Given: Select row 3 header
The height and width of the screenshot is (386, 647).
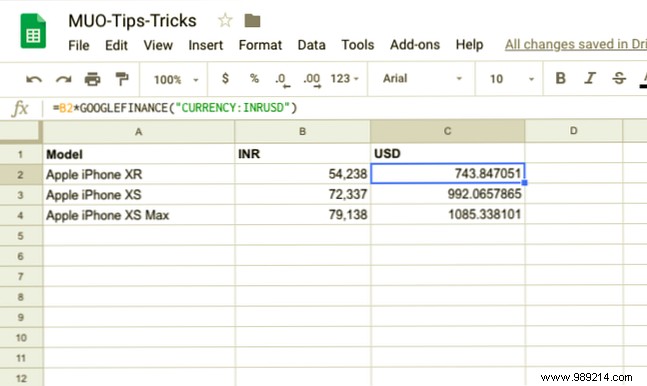Looking at the screenshot, I should pyautogui.click(x=21, y=195).
